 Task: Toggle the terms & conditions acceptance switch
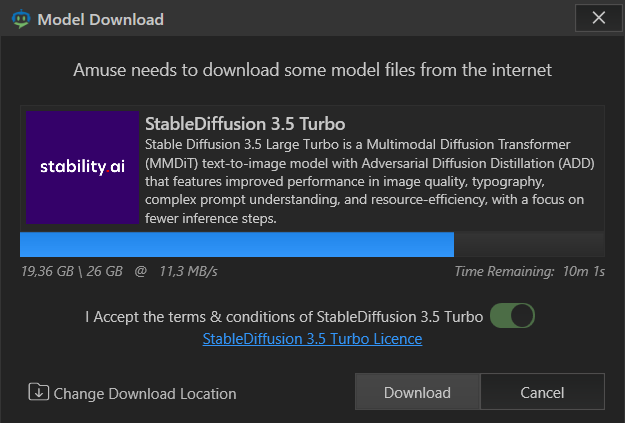(512, 315)
